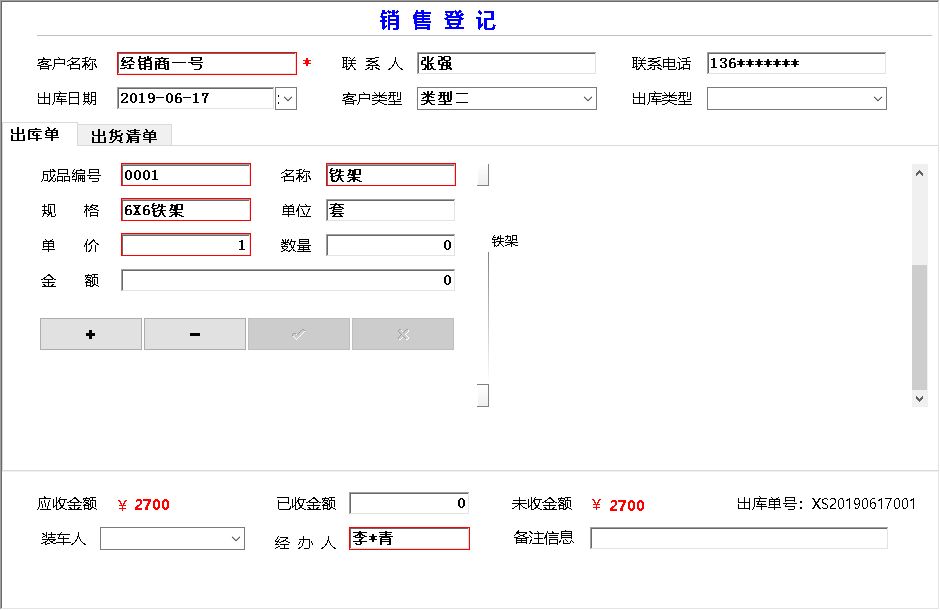Click the scroll up arrow of list
The height and width of the screenshot is (610, 940).
point(919,173)
